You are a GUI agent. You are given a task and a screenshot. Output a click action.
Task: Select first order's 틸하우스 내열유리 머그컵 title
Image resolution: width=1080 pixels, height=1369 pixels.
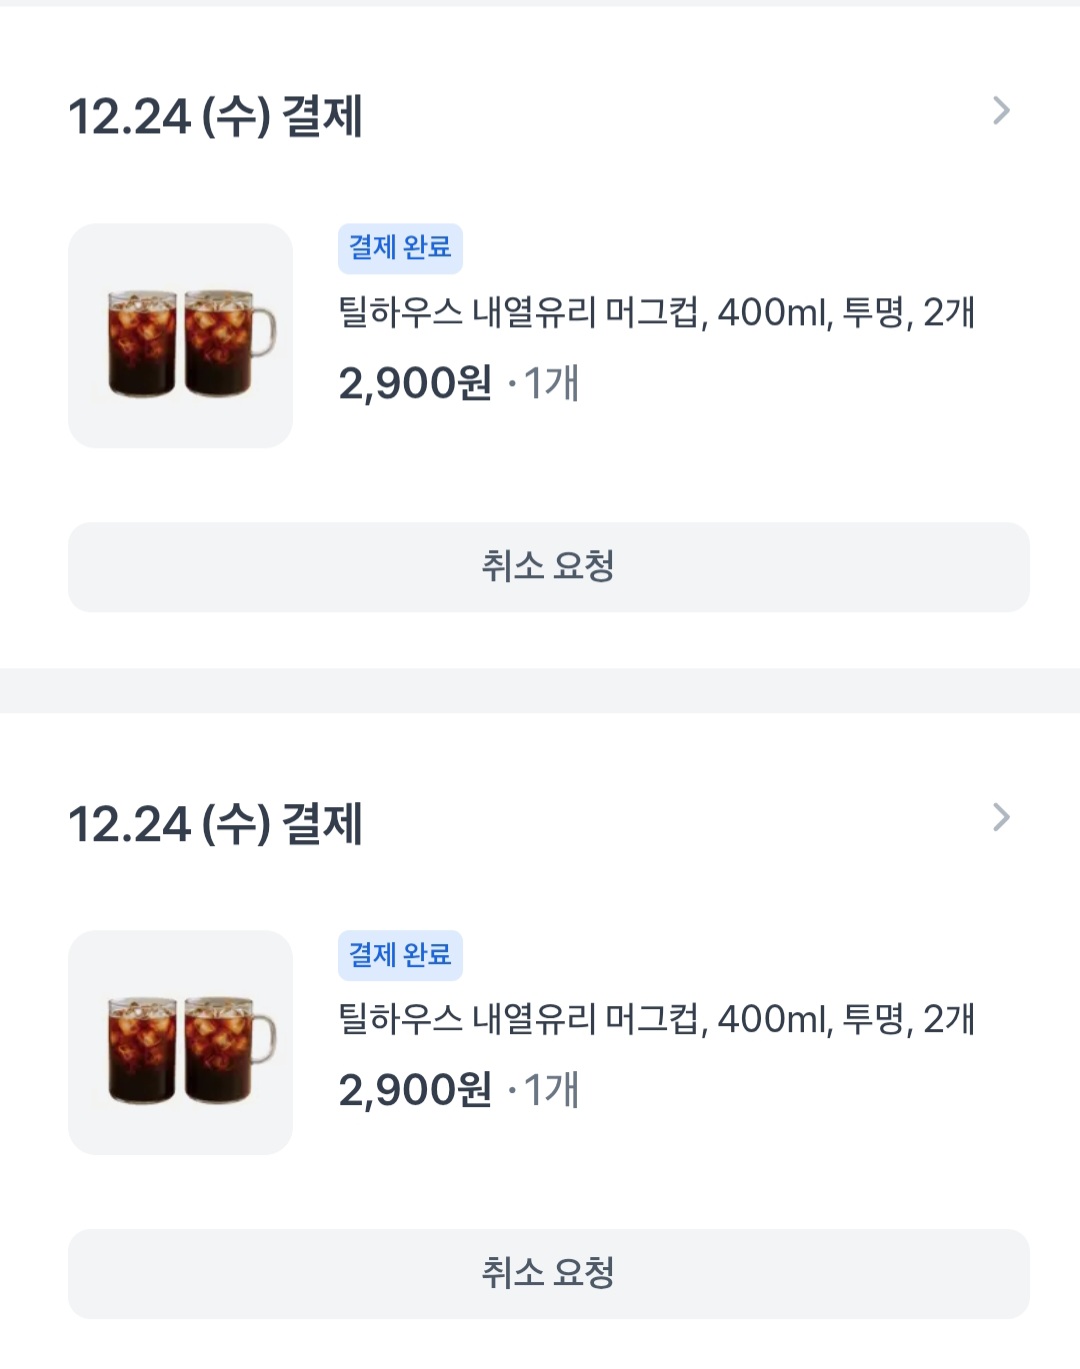[x=656, y=313]
